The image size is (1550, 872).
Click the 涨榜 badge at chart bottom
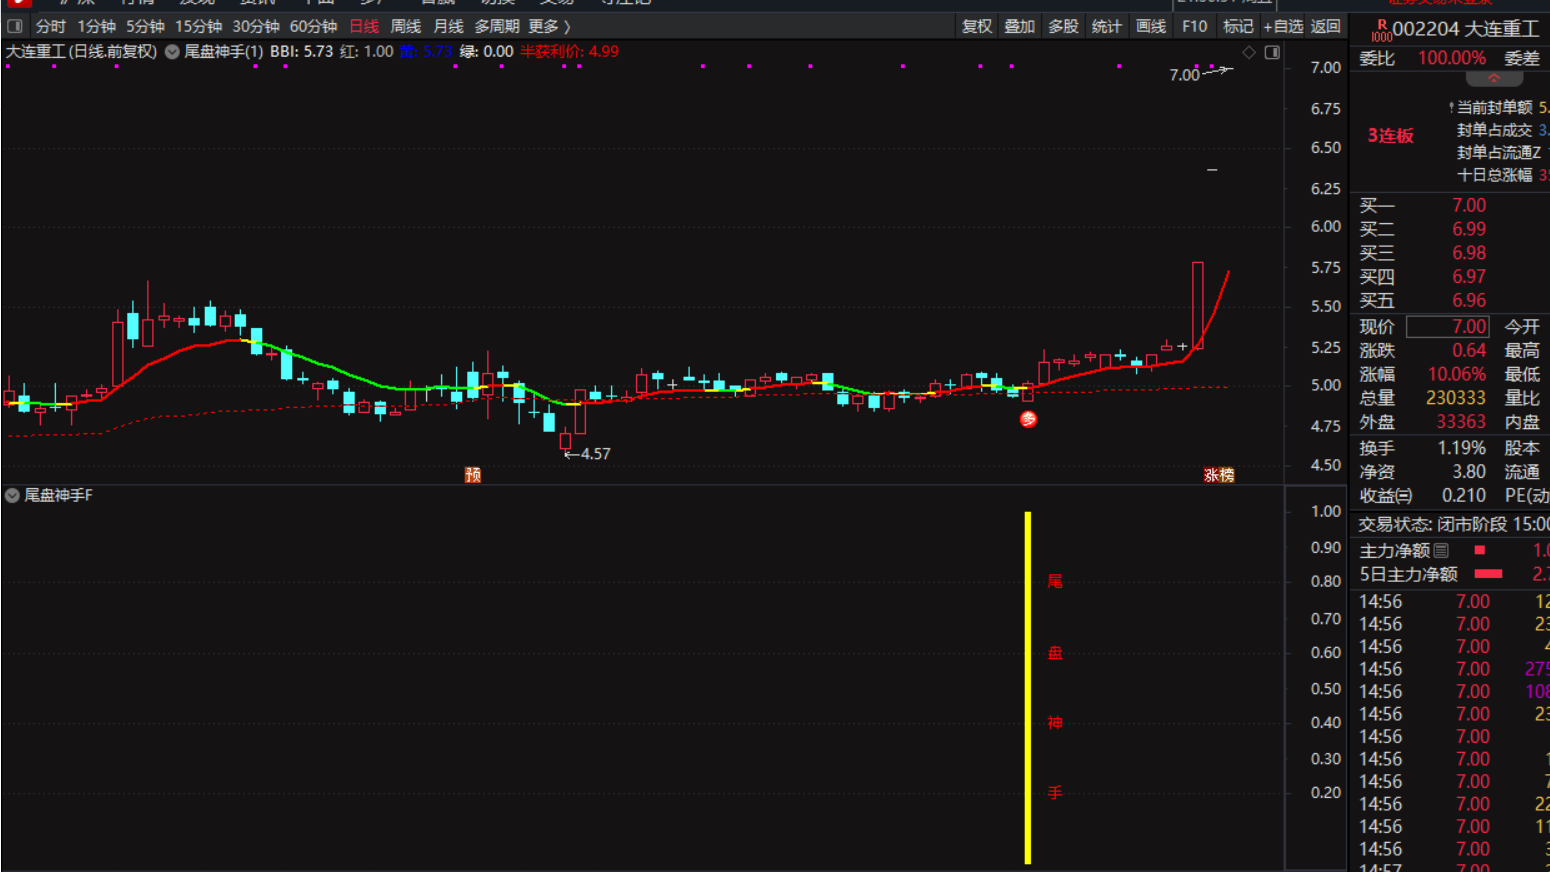coord(1218,475)
